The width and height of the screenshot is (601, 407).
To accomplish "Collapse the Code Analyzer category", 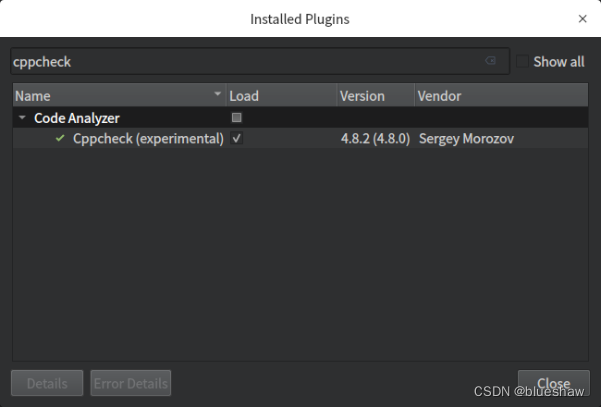I will click(22, 118).
